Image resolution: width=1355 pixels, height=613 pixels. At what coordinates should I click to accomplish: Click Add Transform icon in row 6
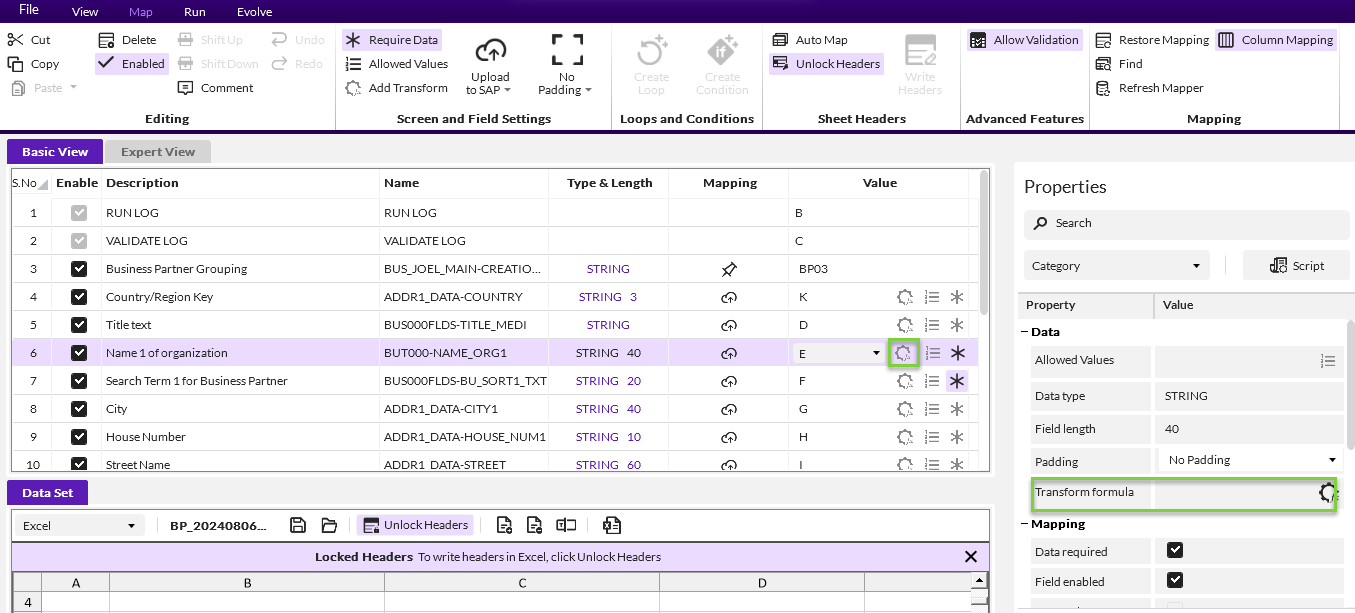coord(904,353)
